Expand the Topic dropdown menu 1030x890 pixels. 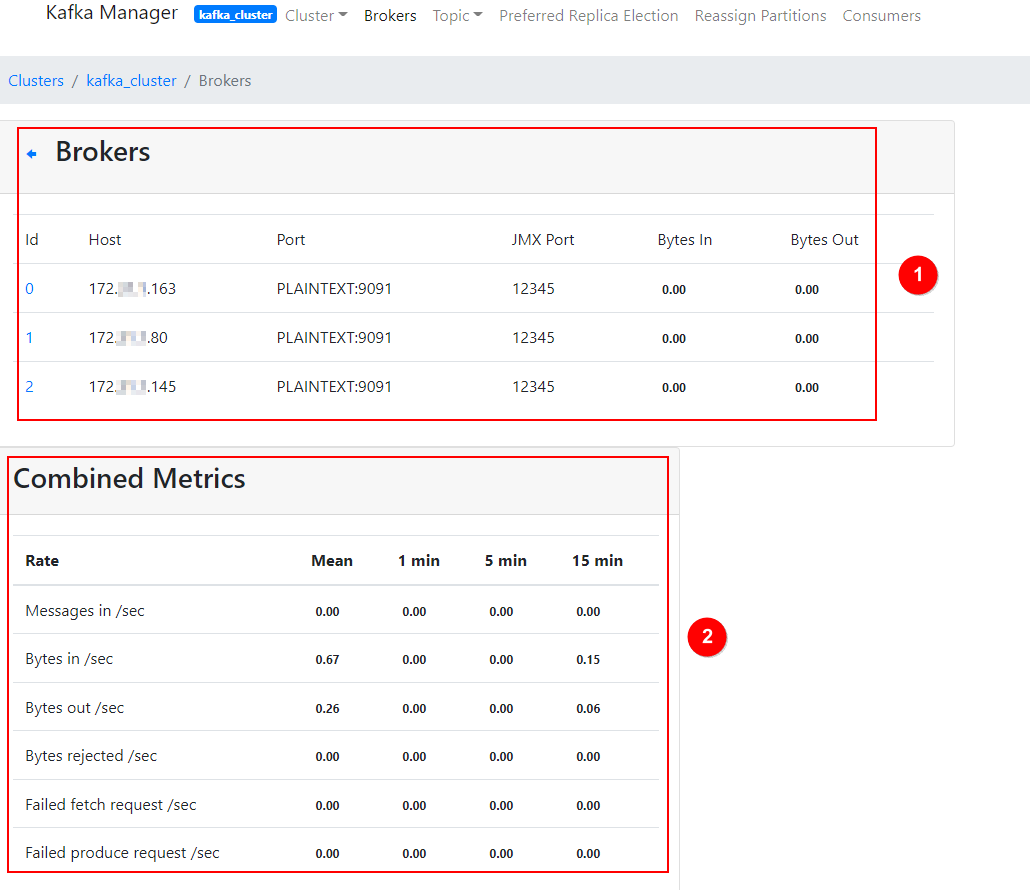click(x=457, y=16)
